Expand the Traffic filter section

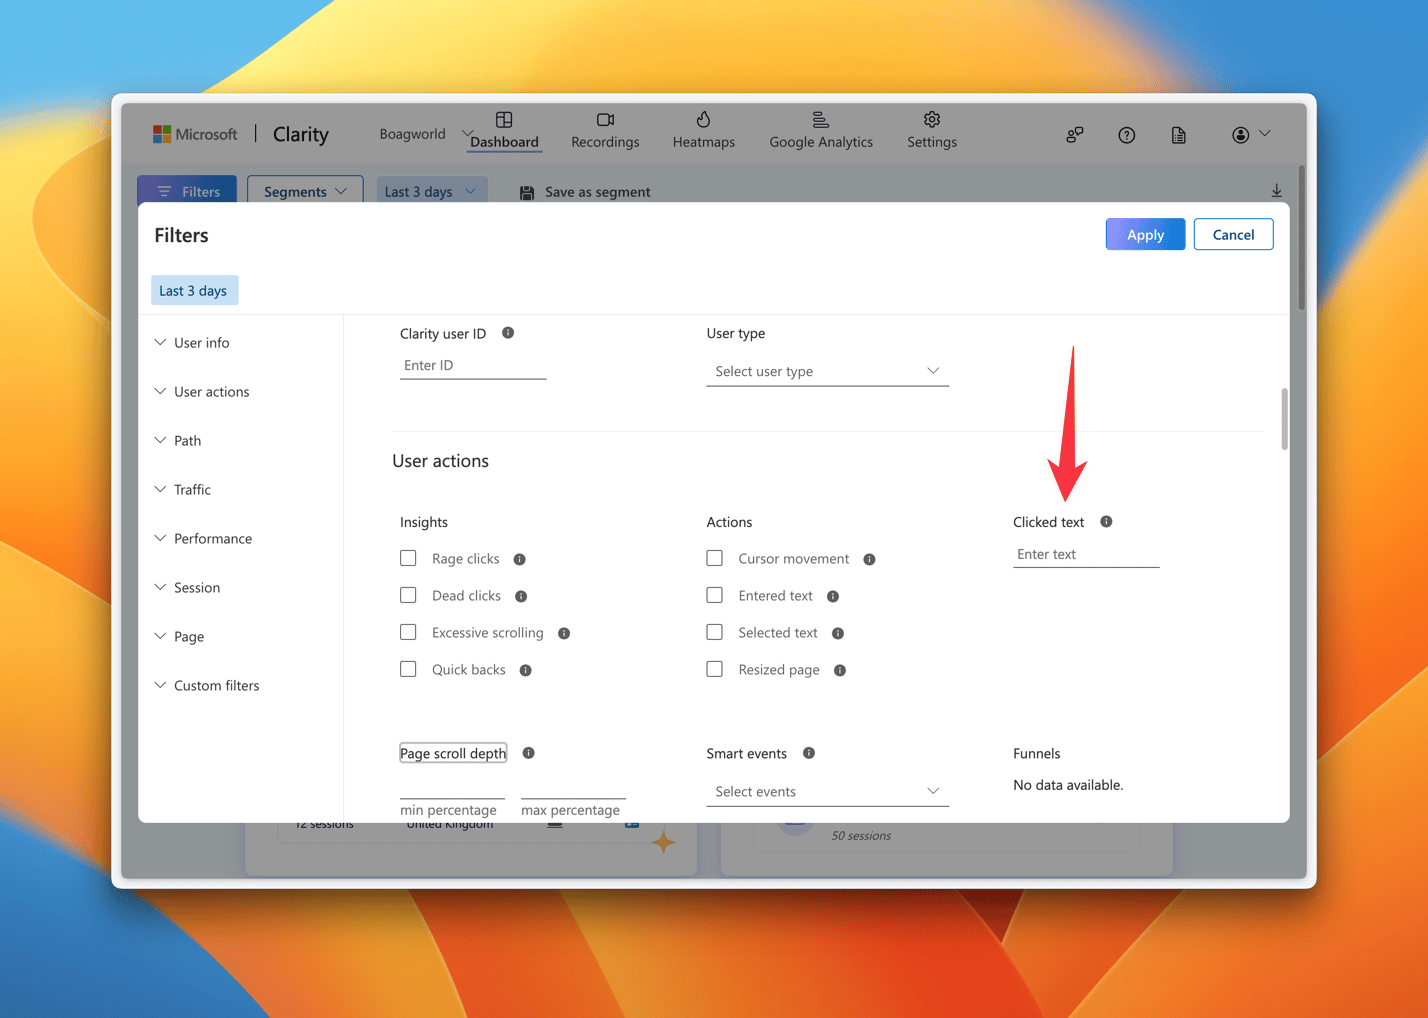[x=192, y=489]
